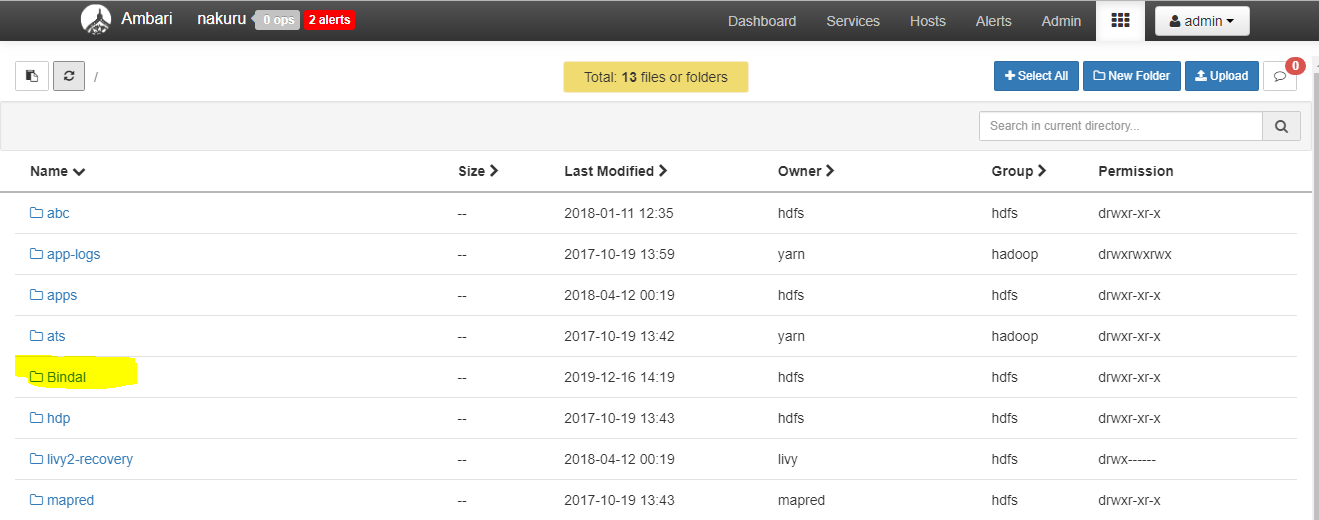Screen dimensions: 1319x520
Task: Open the highlighted Bindal folder
Action: pos(66,377)
